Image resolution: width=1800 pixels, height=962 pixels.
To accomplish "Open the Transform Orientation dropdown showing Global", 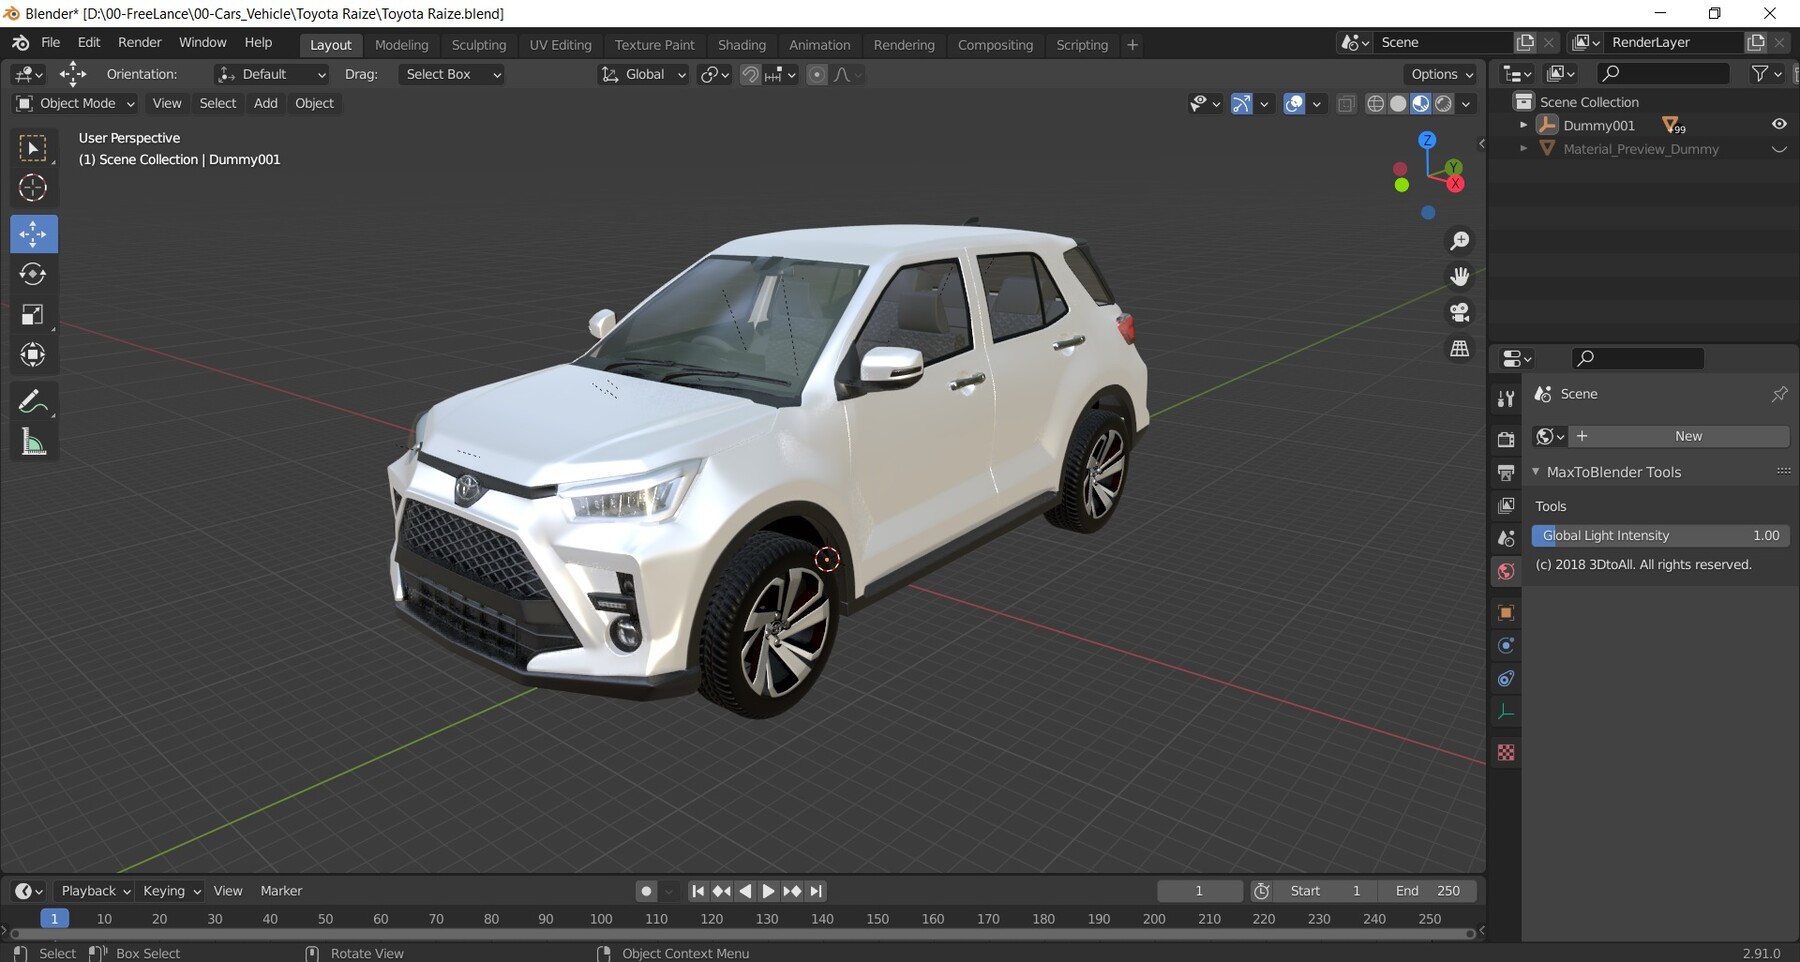I will pos(643,74).
